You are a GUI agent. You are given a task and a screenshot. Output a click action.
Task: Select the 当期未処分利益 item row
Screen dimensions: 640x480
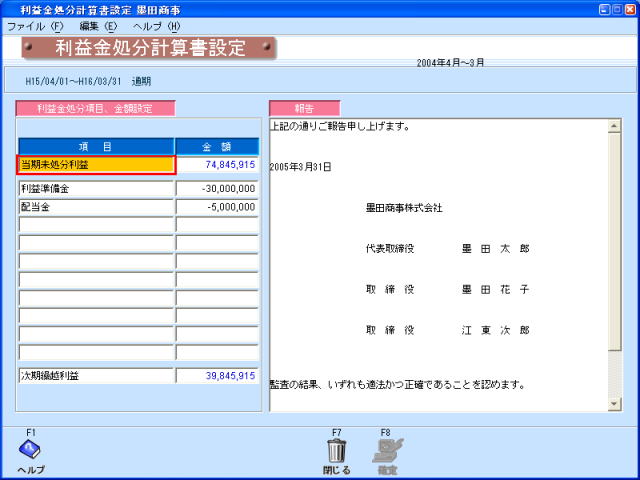[96, 165]
